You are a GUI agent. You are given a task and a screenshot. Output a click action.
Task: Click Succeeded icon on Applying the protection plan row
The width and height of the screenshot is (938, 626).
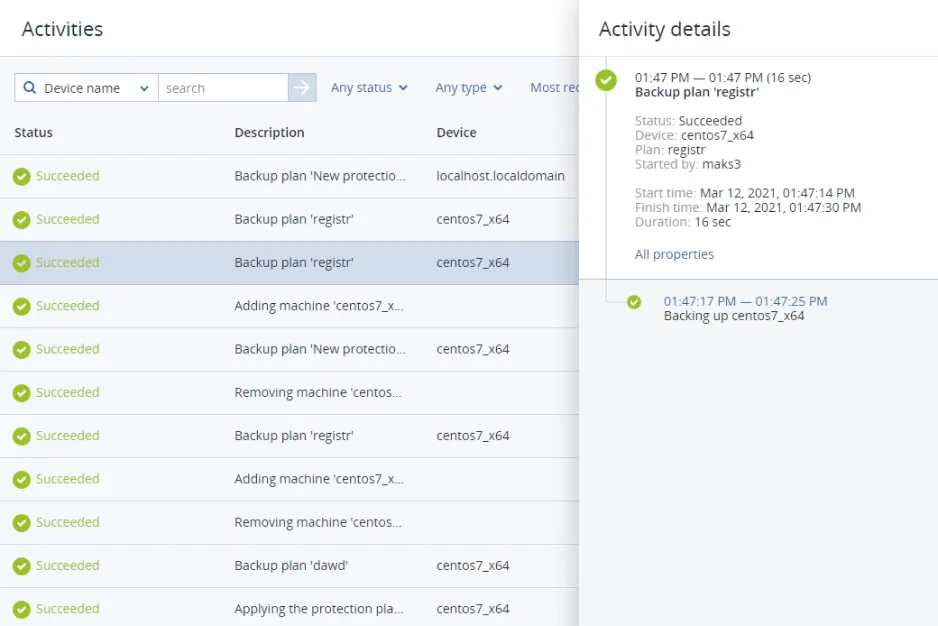(x=23, y=608)
